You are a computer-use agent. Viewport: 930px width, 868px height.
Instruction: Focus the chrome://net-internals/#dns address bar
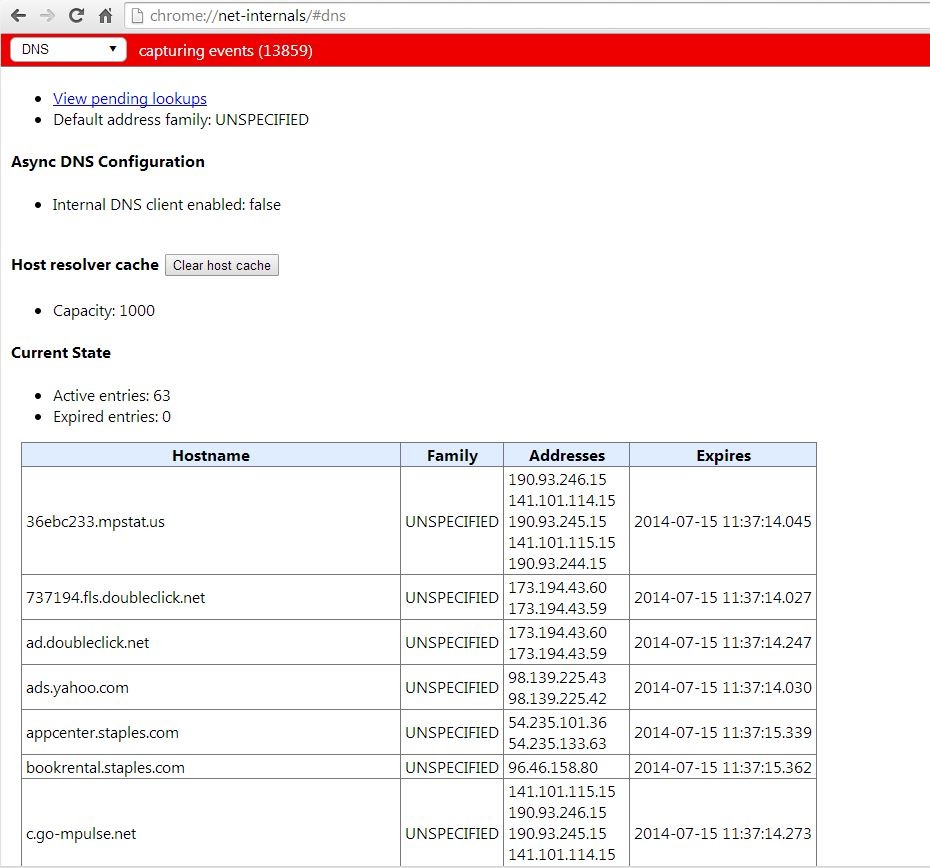528,15
